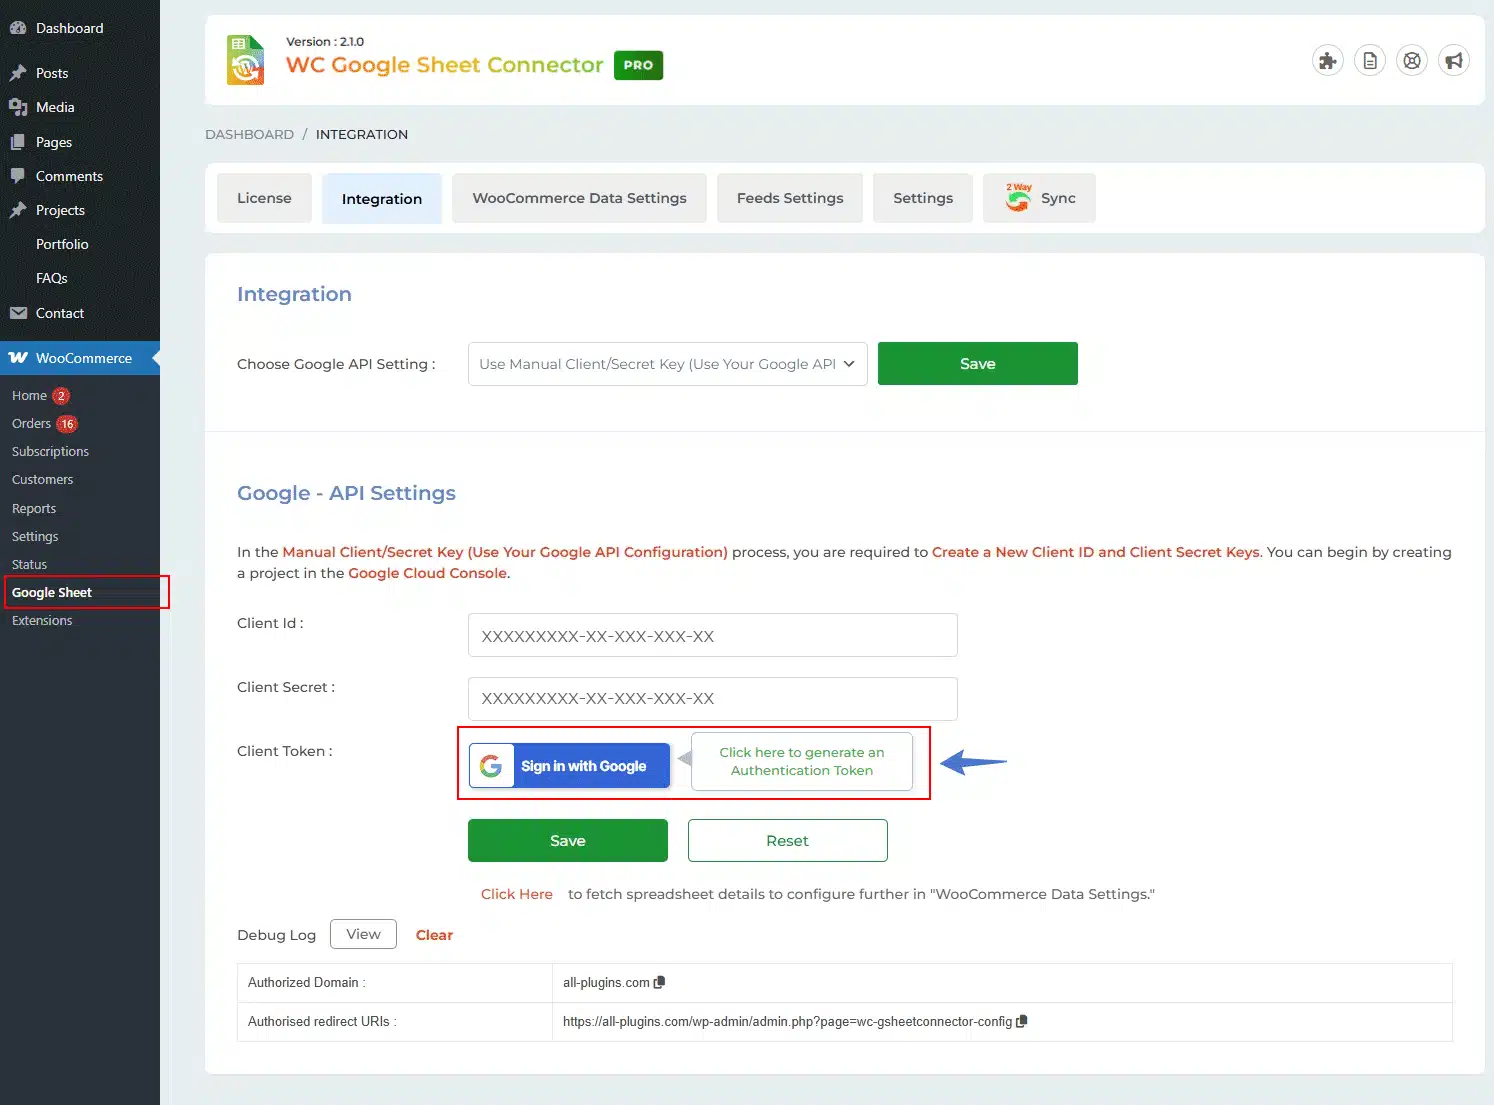Click the WC Google Sheet Connector logo
1494x1105 pixels.
(x=246, y=61)
